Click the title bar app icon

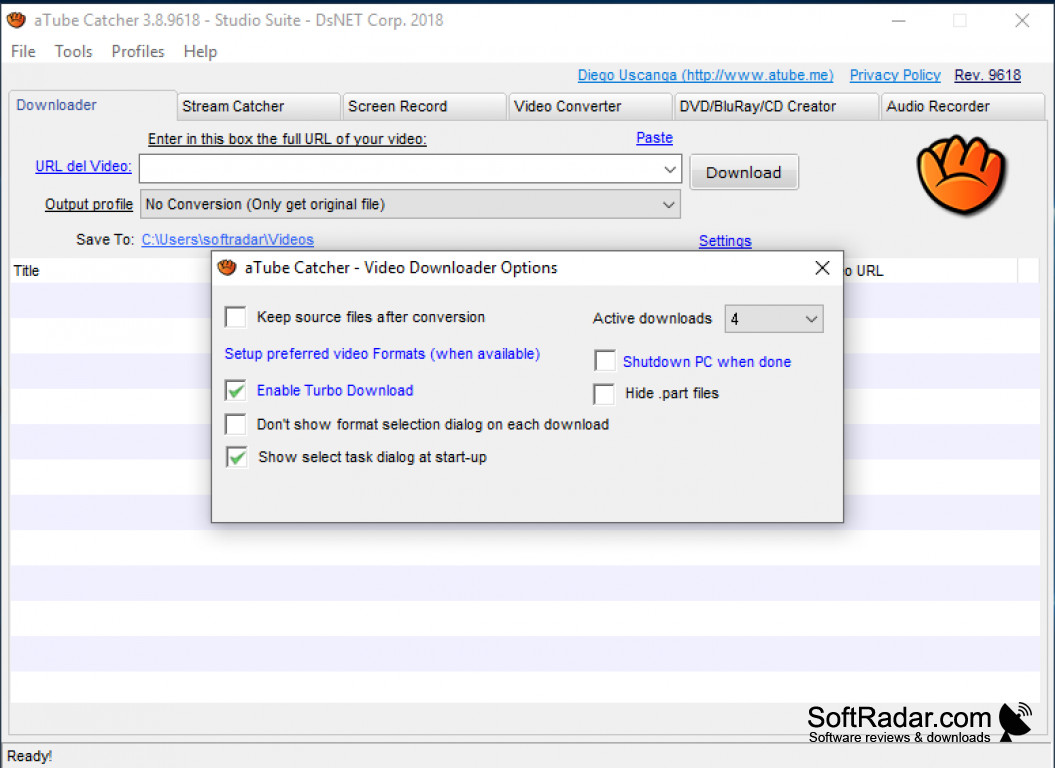point(16,20)
